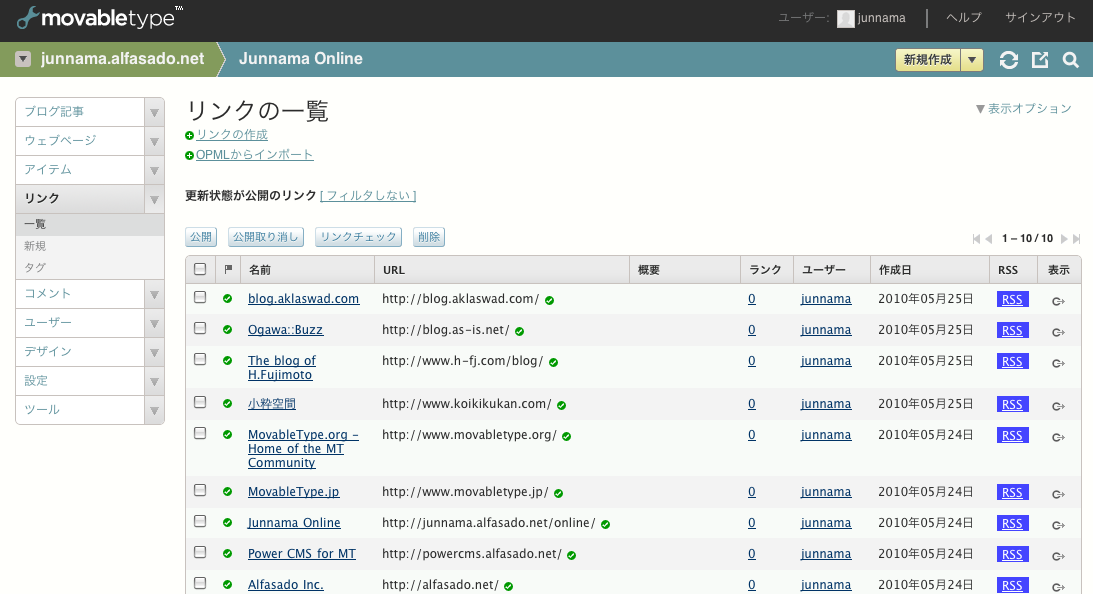This screenshot has height=594, width=1093.
Task: Click the view icon in blog.aklaswad.com row
Action: click(x=1058, y=301)
